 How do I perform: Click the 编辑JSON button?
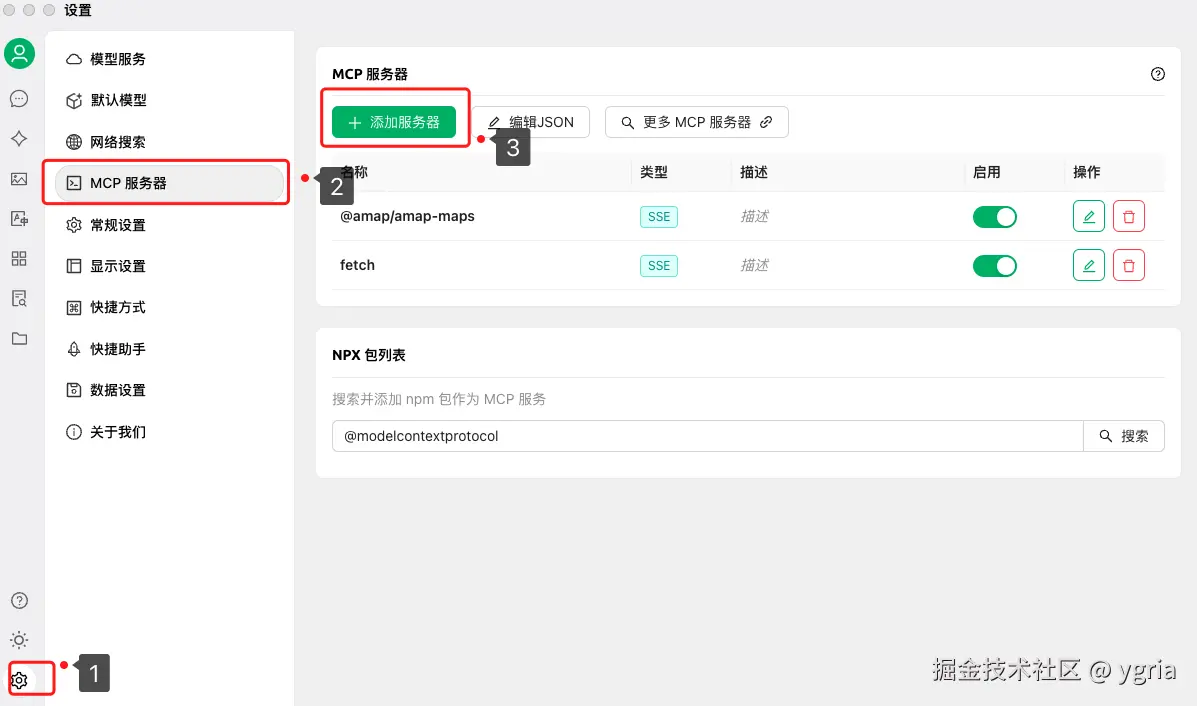(x=531, y=122)
